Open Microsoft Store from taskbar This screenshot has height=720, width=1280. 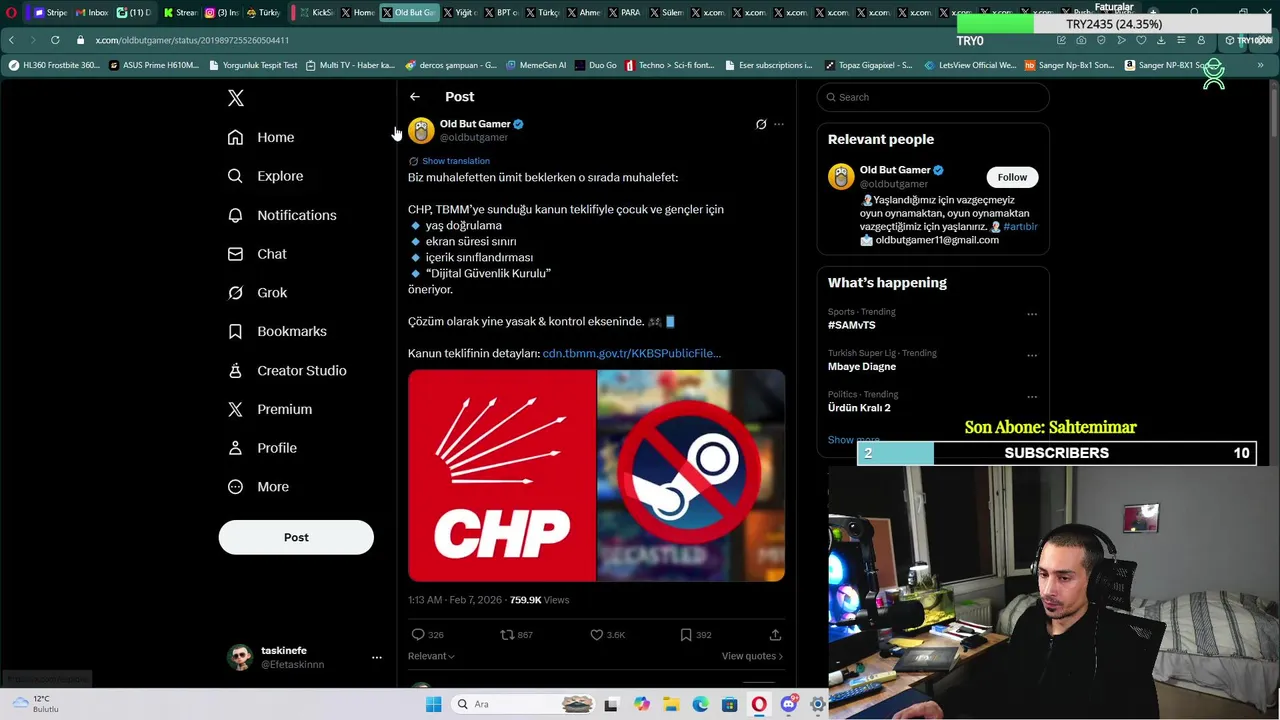(x=730, y=704)
